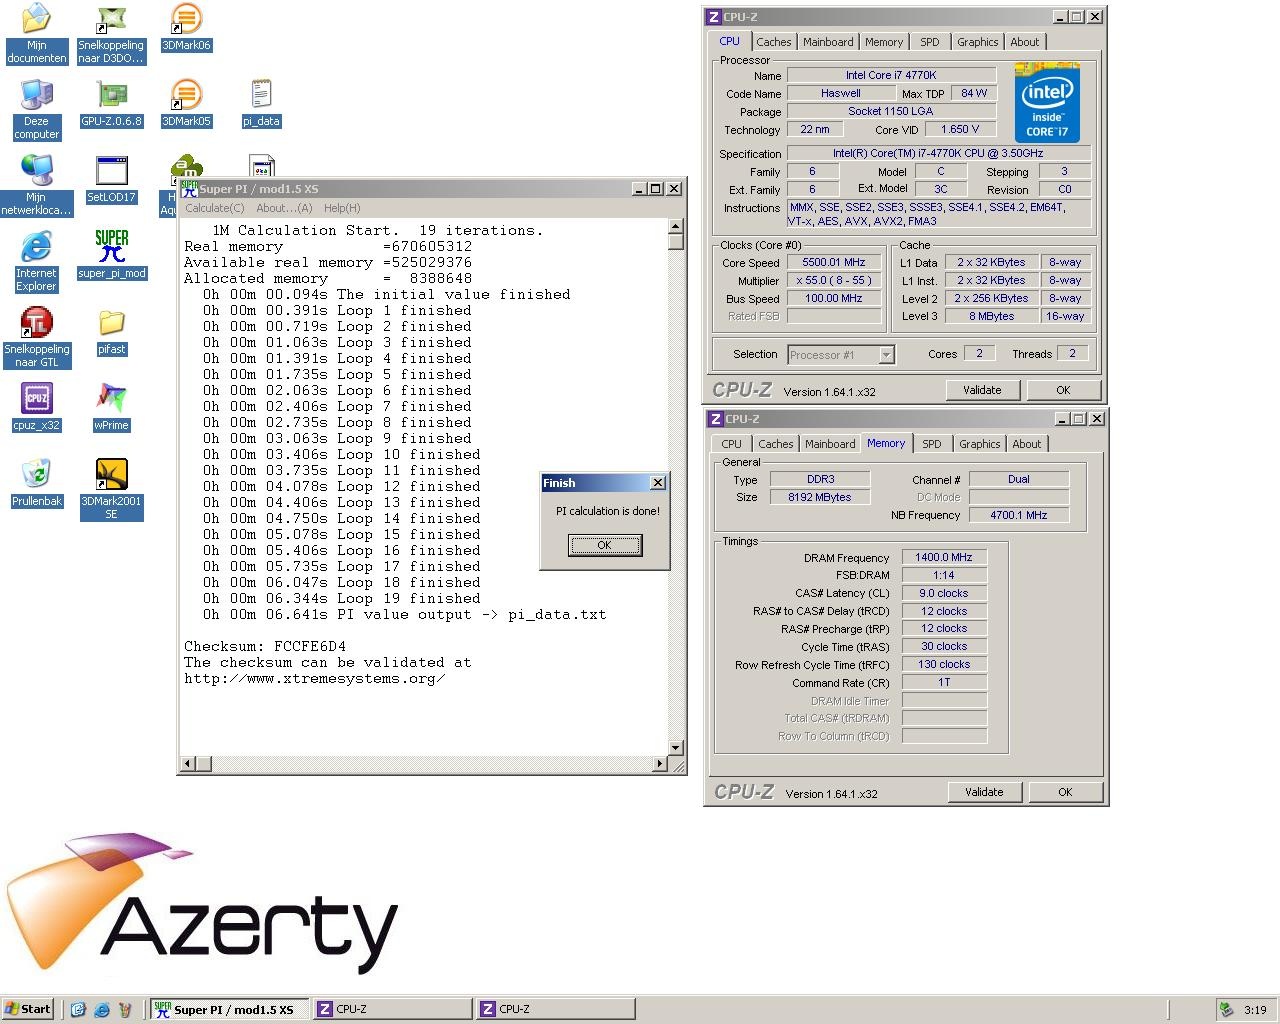Switch to Mainboard tab in lower CPU-Z window
This screenshot has height=1024, width=1280.
pos(830,444)
